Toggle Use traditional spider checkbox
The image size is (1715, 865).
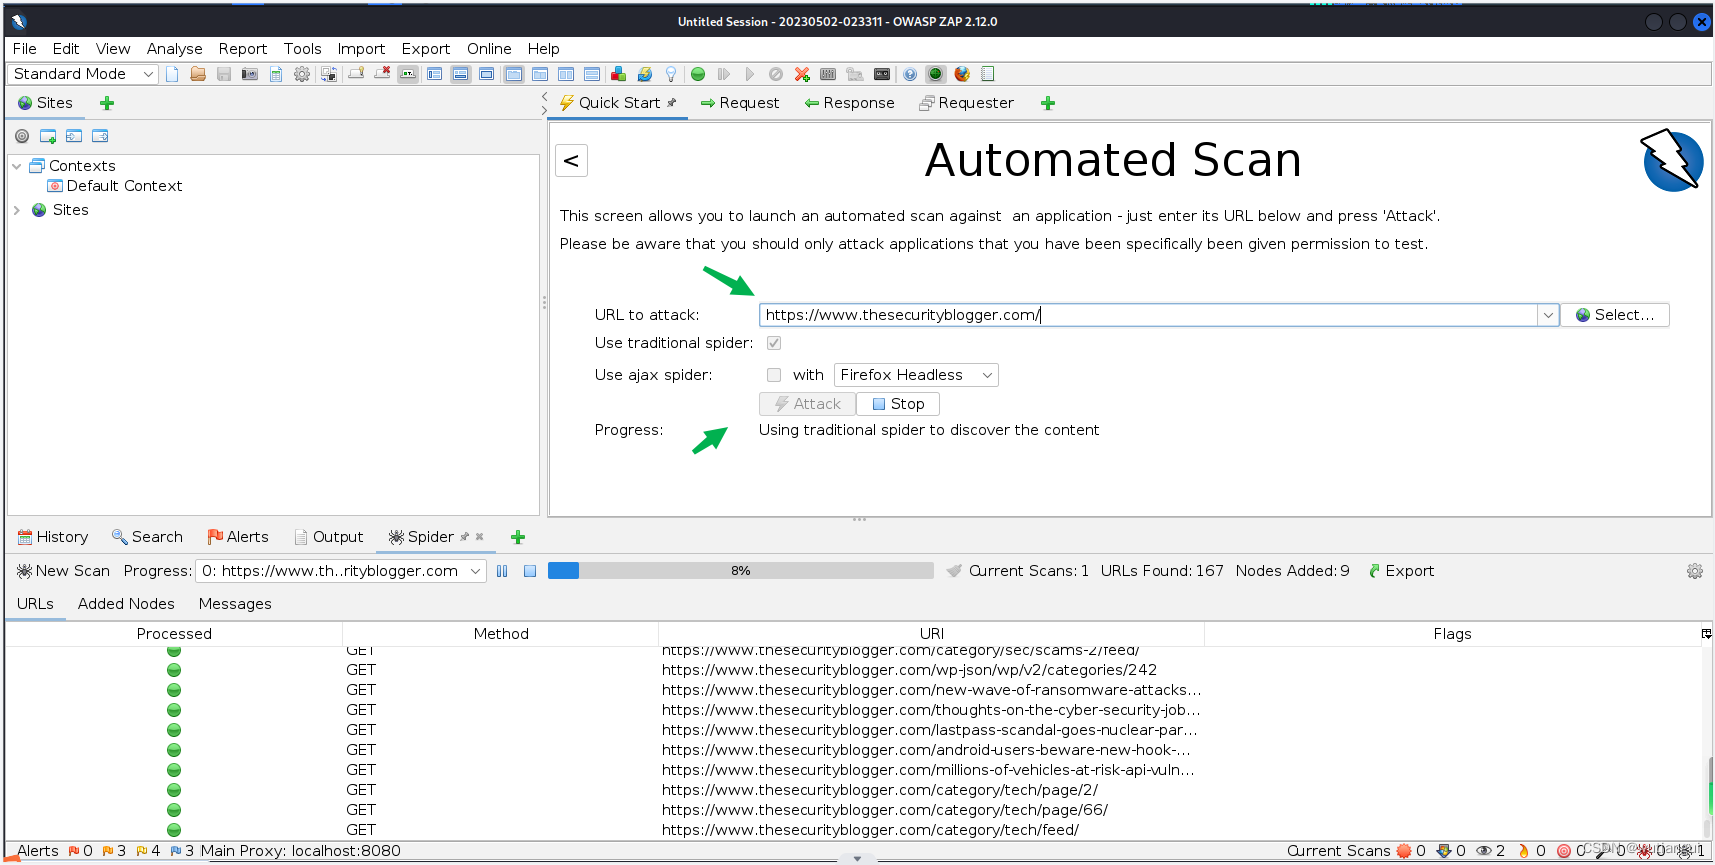[x=774, y=343]
